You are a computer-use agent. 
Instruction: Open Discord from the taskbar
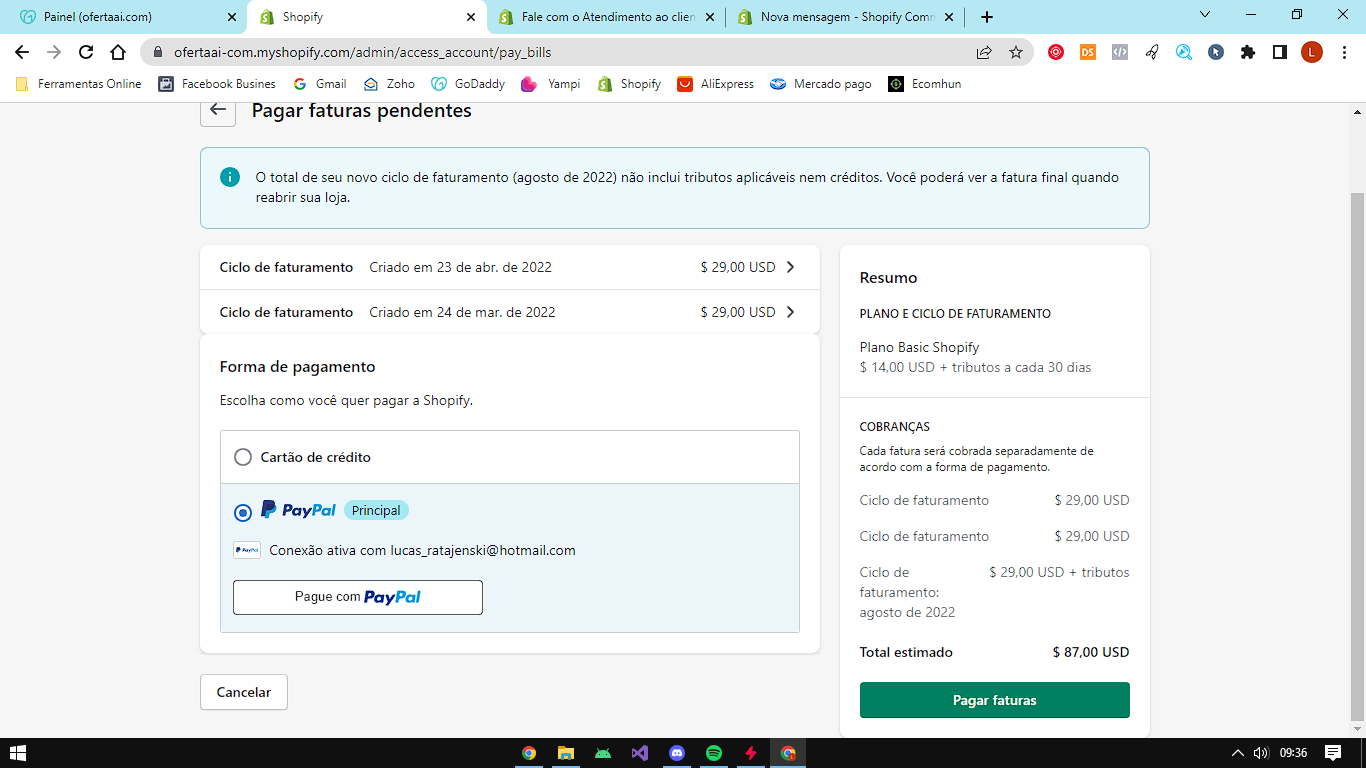tap(677, 753)
